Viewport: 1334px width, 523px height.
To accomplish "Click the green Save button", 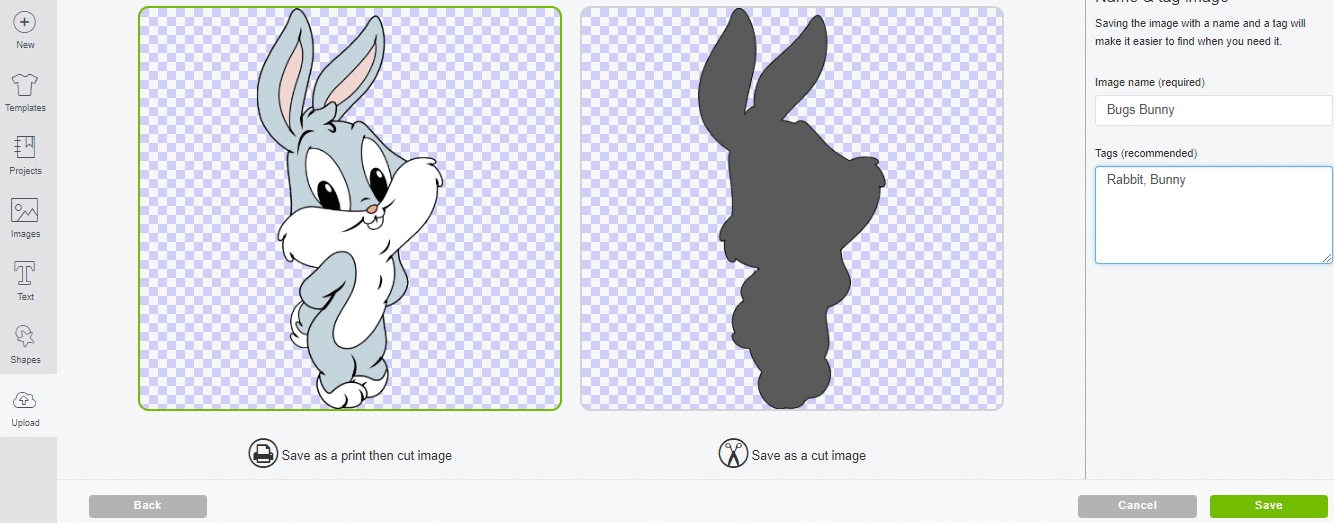I will click(x=1268, y=506).
